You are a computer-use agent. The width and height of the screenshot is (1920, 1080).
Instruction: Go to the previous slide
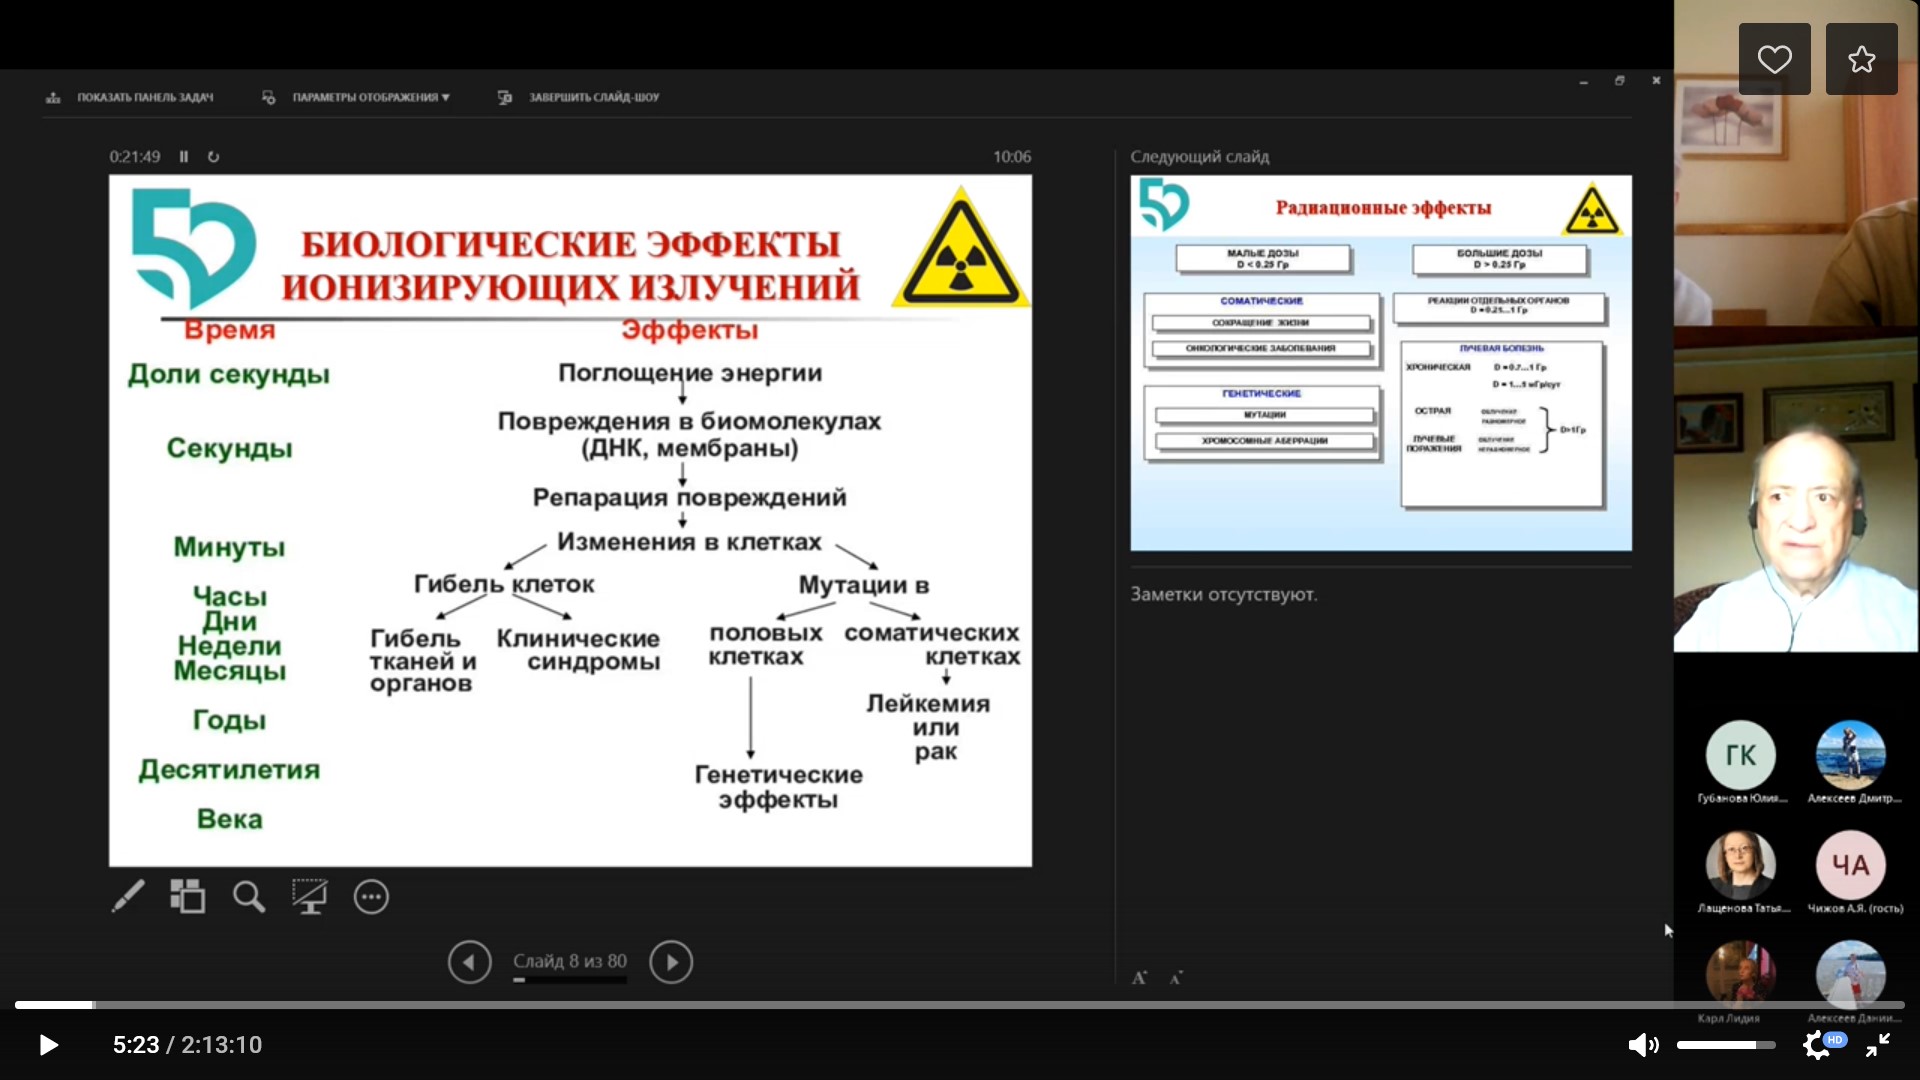click(x=470, y=962)
